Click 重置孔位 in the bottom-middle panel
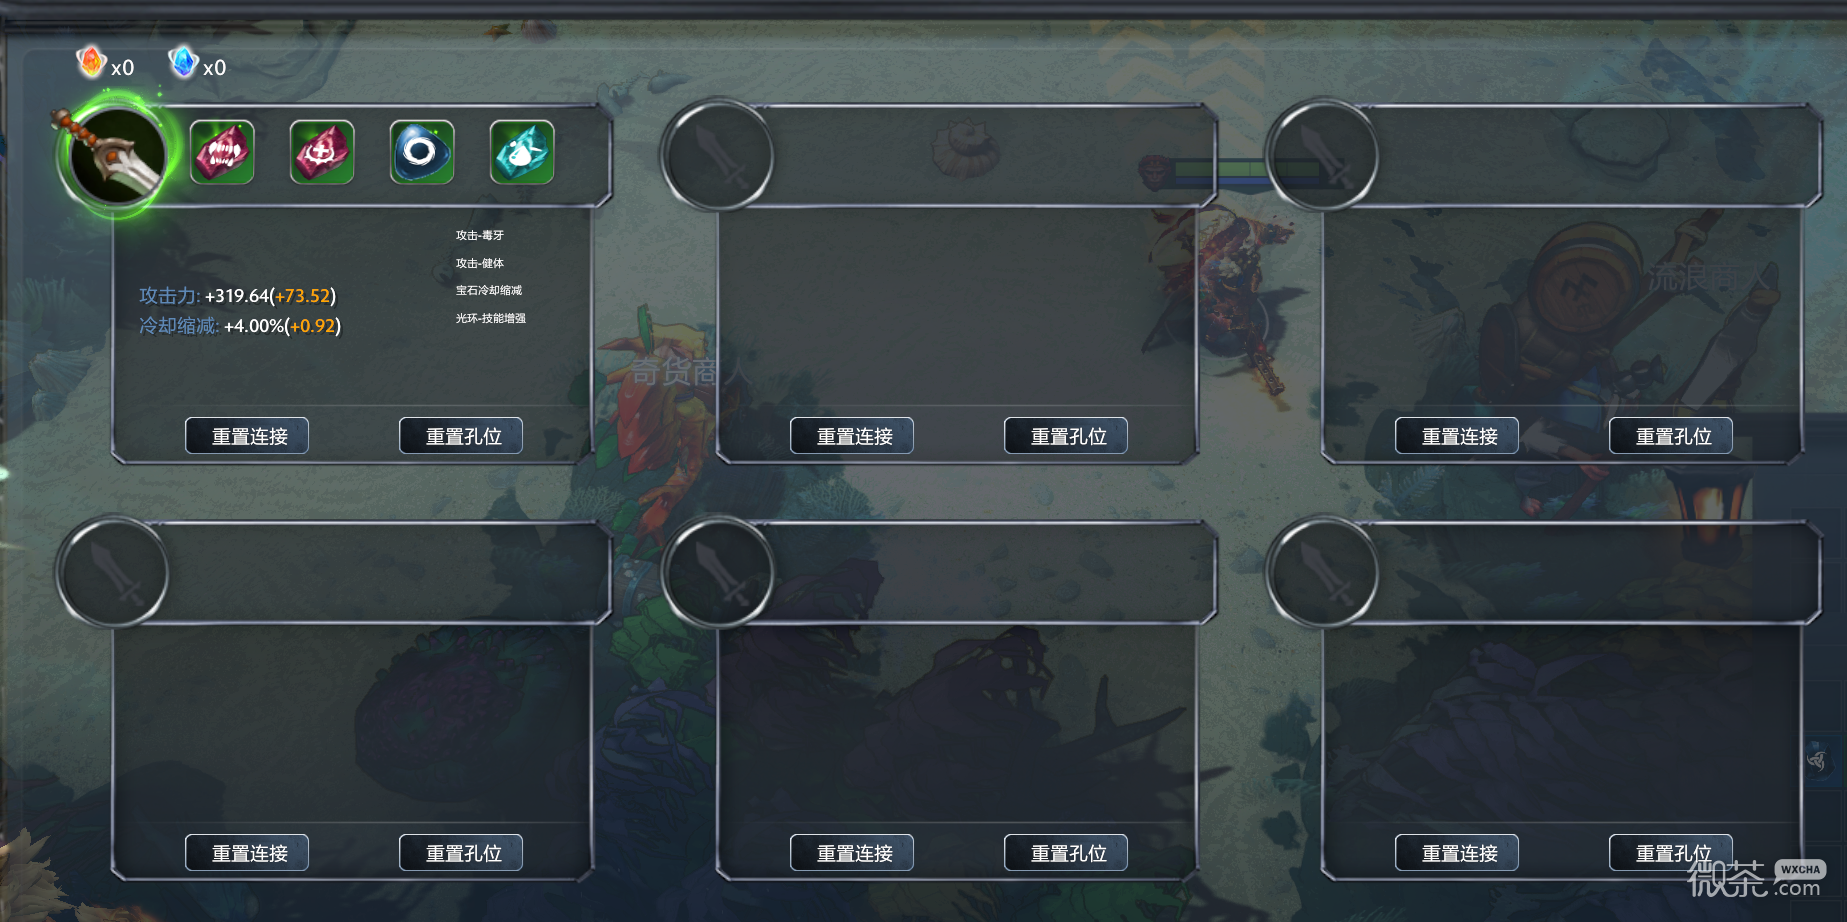The width and height of the screenshot is (1847, 922). tap(1066, 853)
